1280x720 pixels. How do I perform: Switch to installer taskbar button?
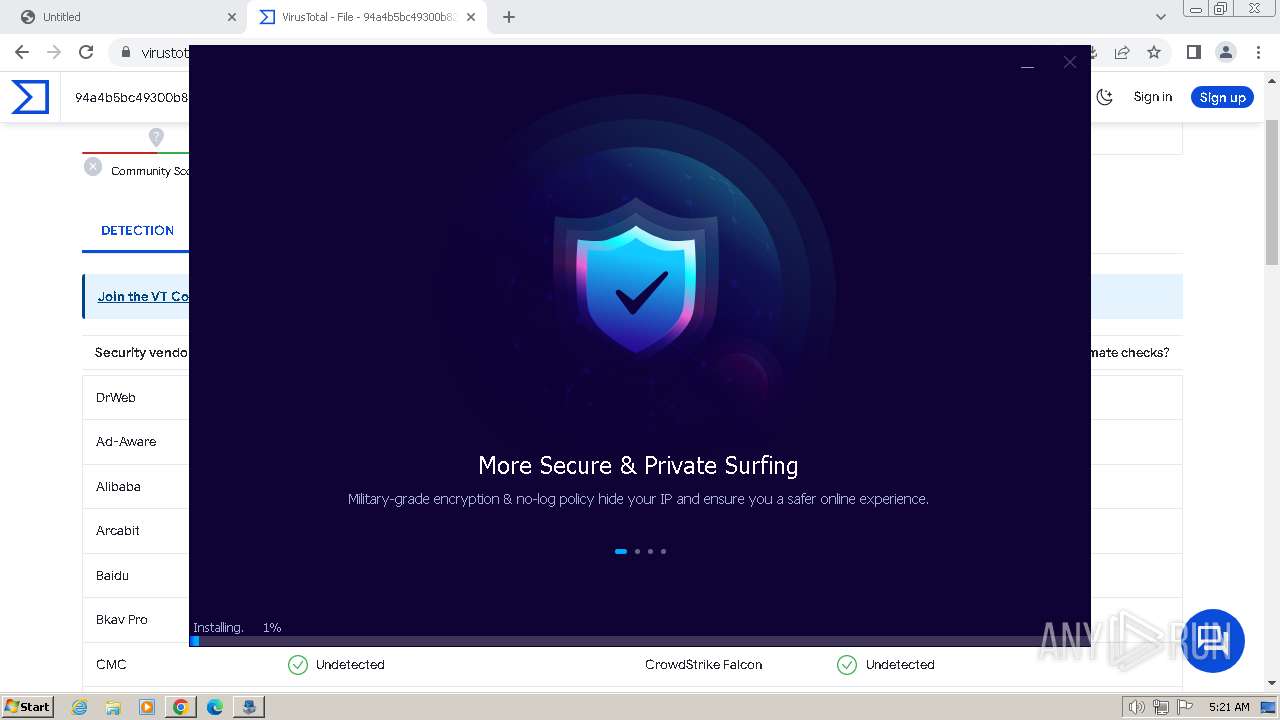(x=249, y=707)
